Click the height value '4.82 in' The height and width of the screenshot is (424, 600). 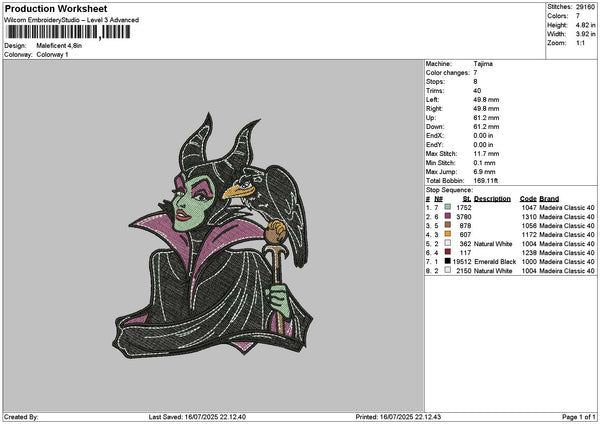[x=585, y=25]
